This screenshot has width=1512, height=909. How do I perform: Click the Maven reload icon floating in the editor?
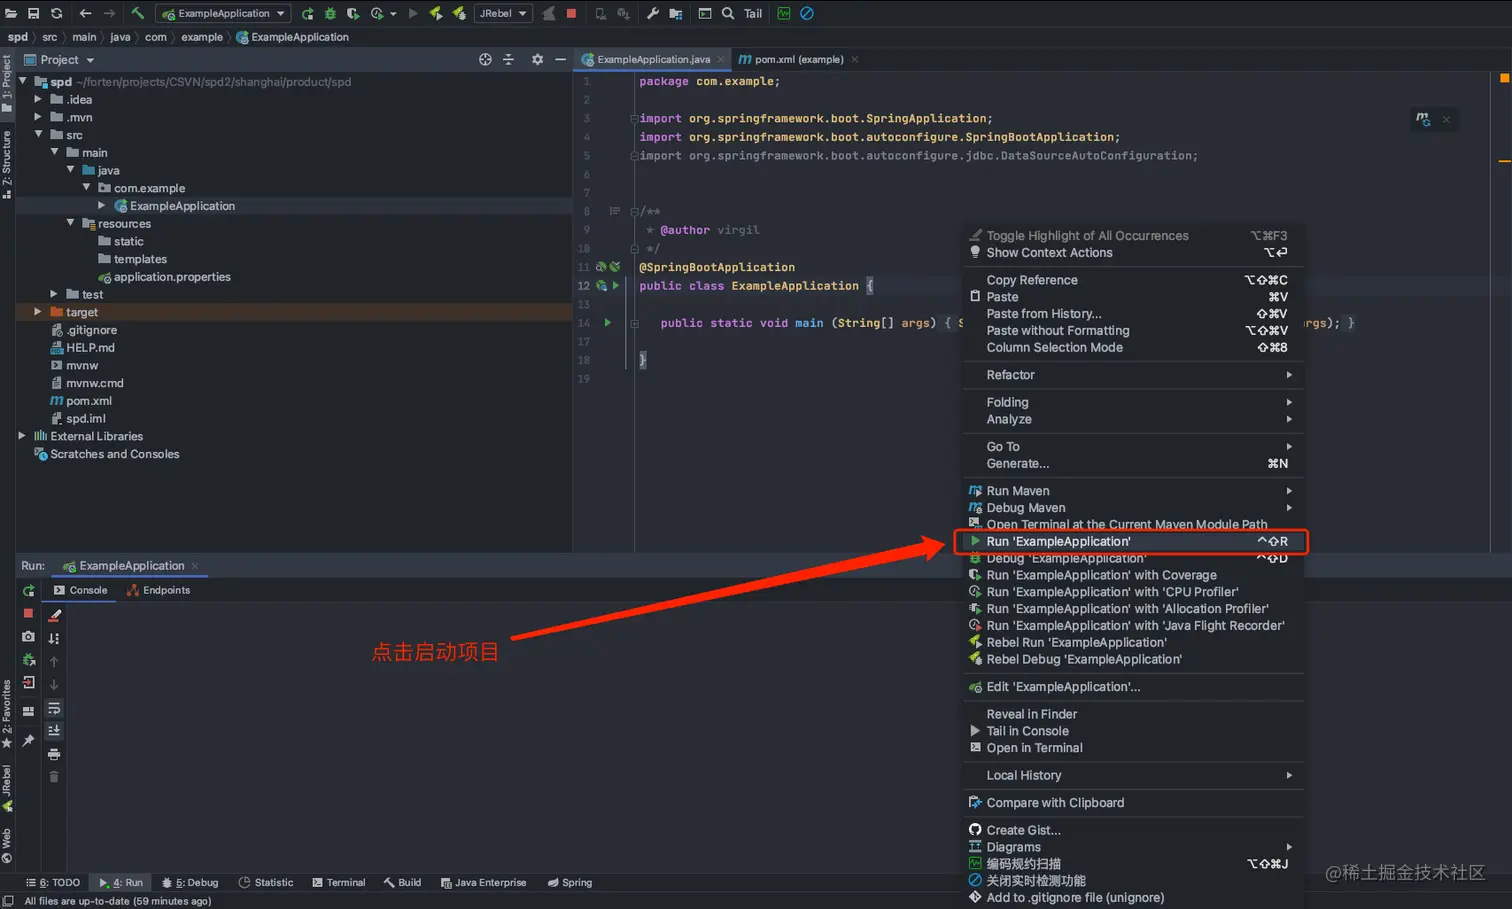(1422, 119)
